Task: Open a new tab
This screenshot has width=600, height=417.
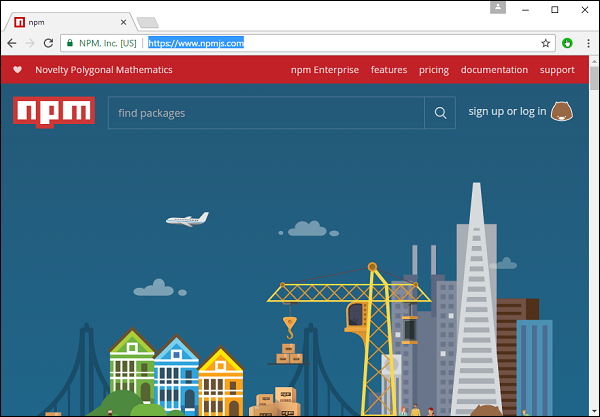Action: (x=148, y=23)
